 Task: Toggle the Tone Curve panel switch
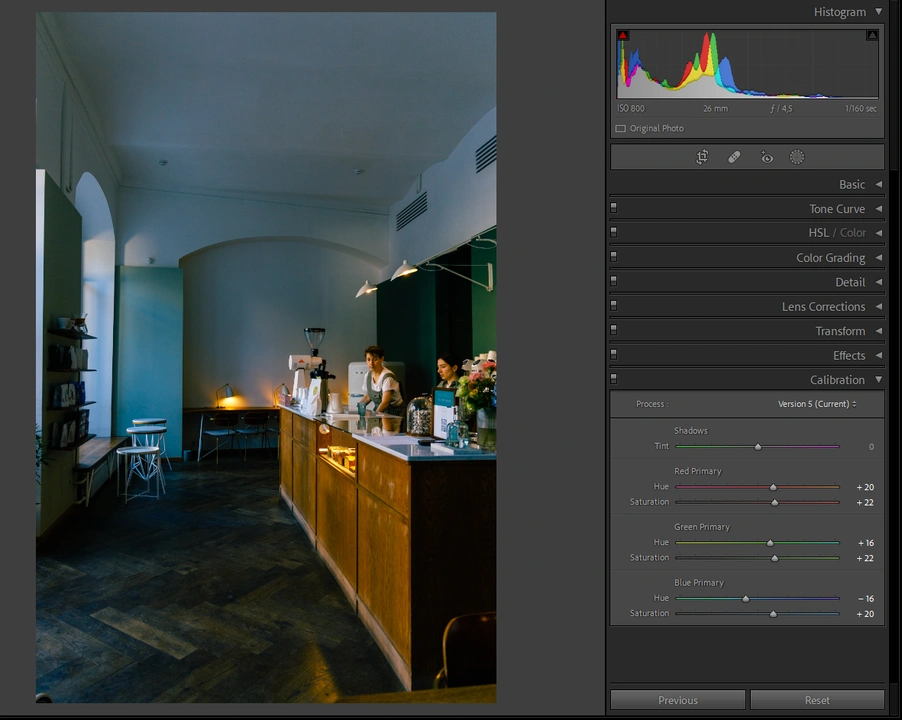pos(614,208)
